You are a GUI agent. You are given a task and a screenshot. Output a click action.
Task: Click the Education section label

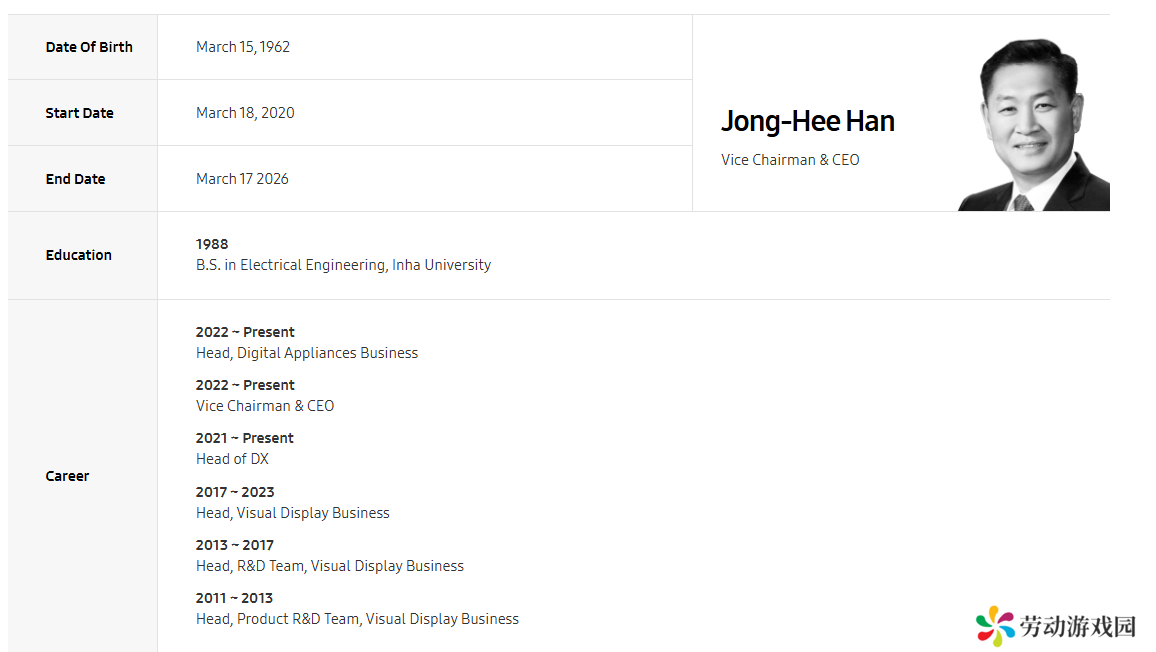pos(79,255)
